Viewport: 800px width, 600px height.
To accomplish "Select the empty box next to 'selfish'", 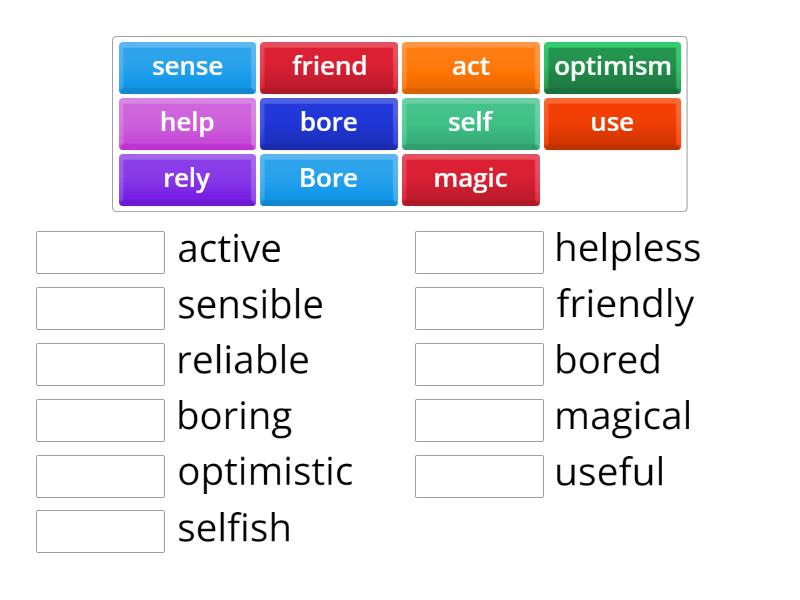I will pos(100,531).
